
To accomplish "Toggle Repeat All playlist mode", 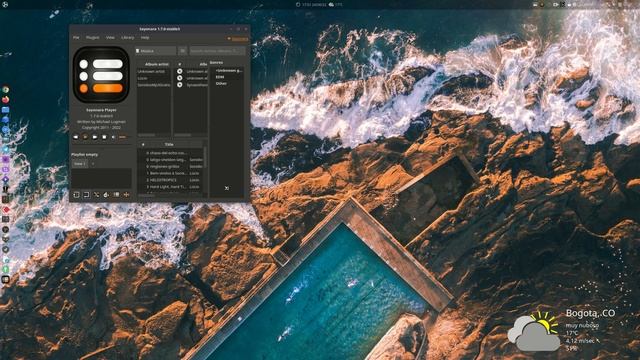I will (86, 195).
